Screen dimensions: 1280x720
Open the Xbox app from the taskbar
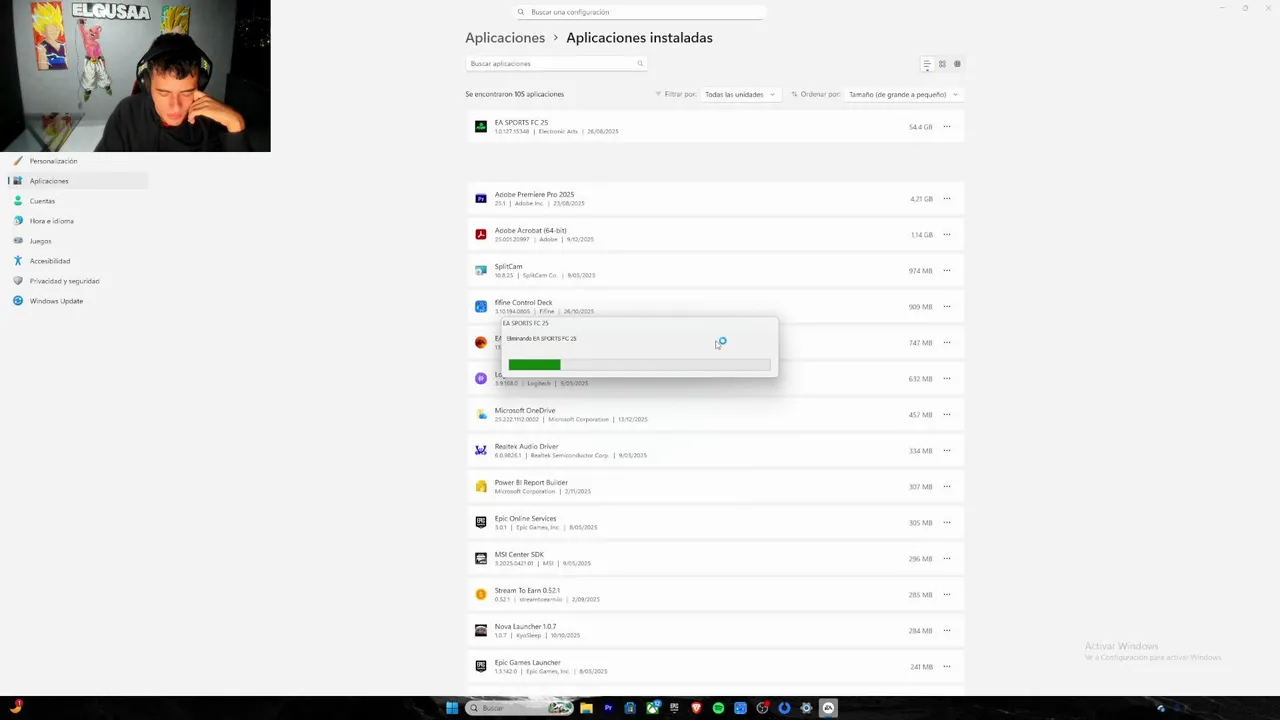click(x=652, y=708)
